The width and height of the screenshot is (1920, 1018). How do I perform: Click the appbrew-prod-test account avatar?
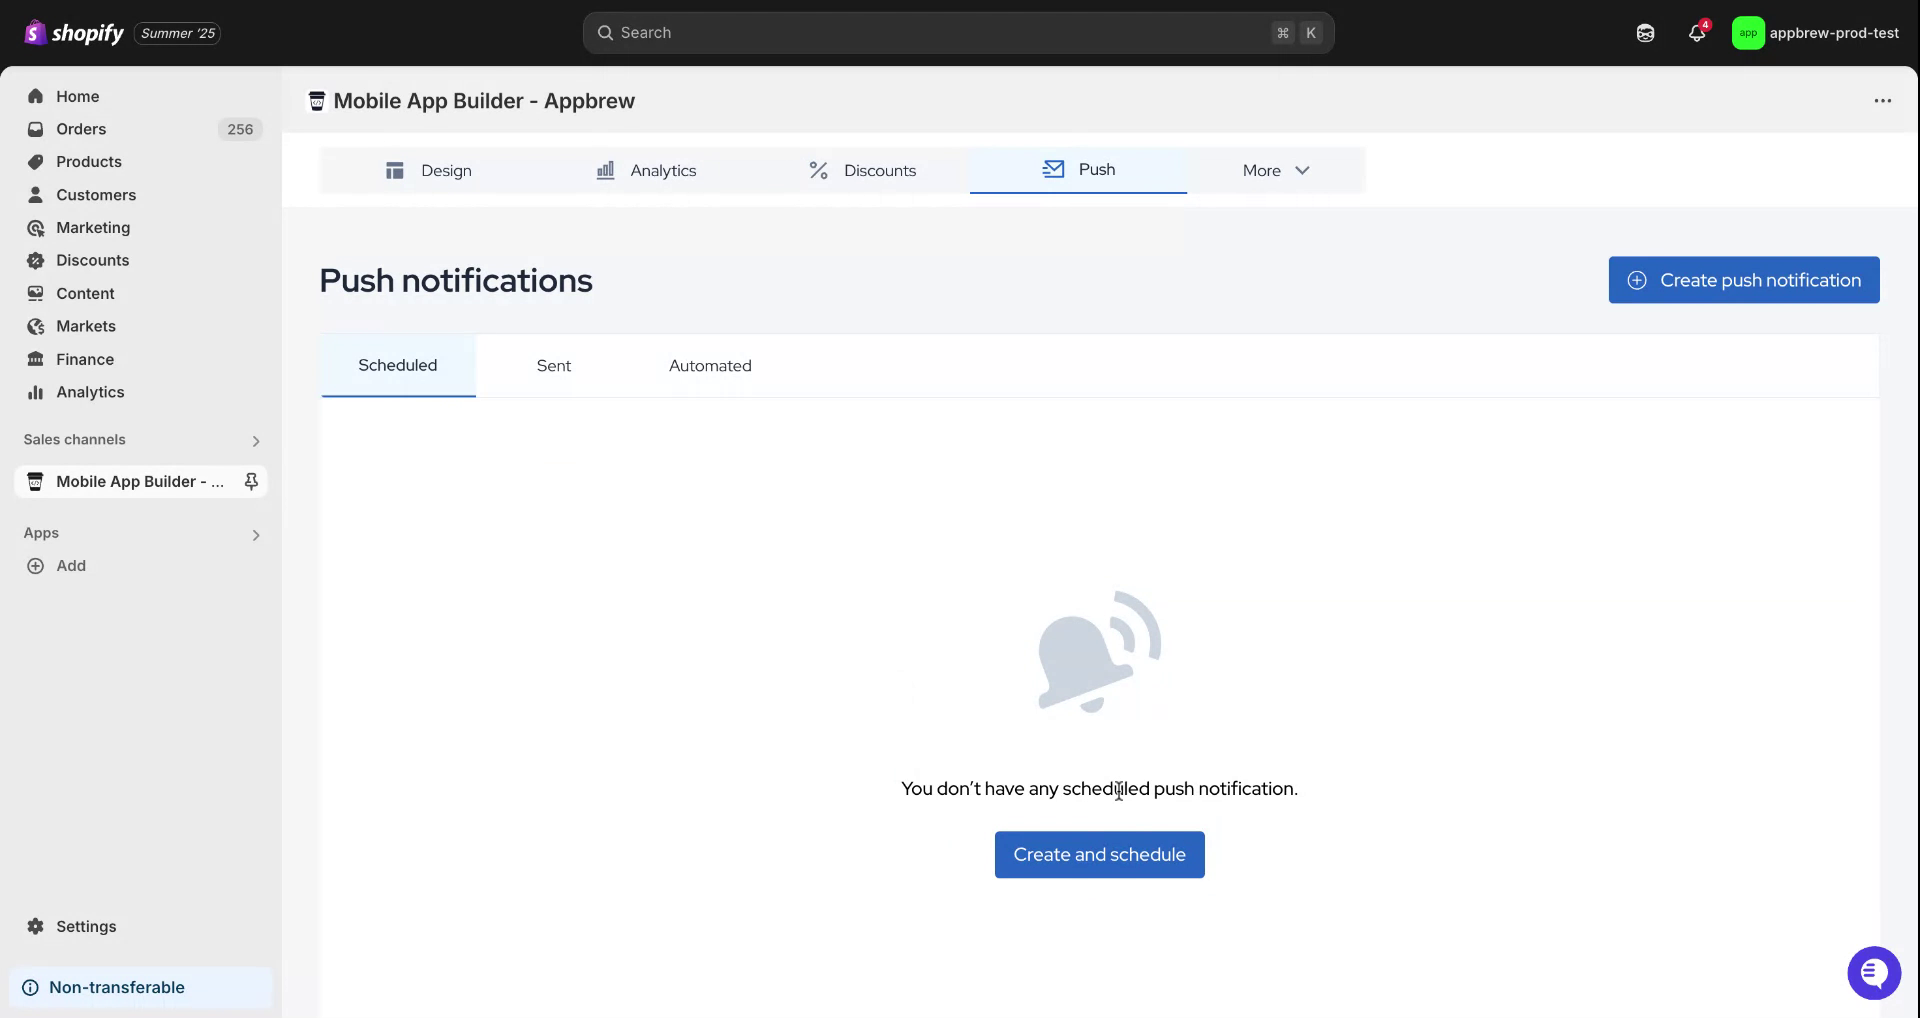[1748, 33]
